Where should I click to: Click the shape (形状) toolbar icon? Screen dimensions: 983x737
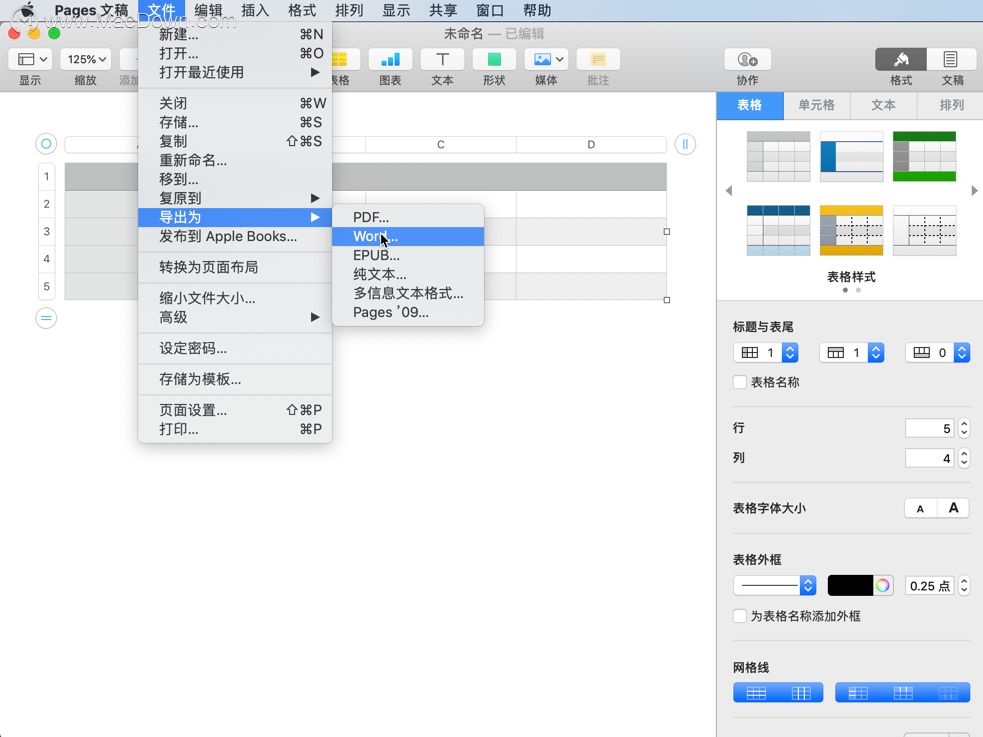coord(494,60)
